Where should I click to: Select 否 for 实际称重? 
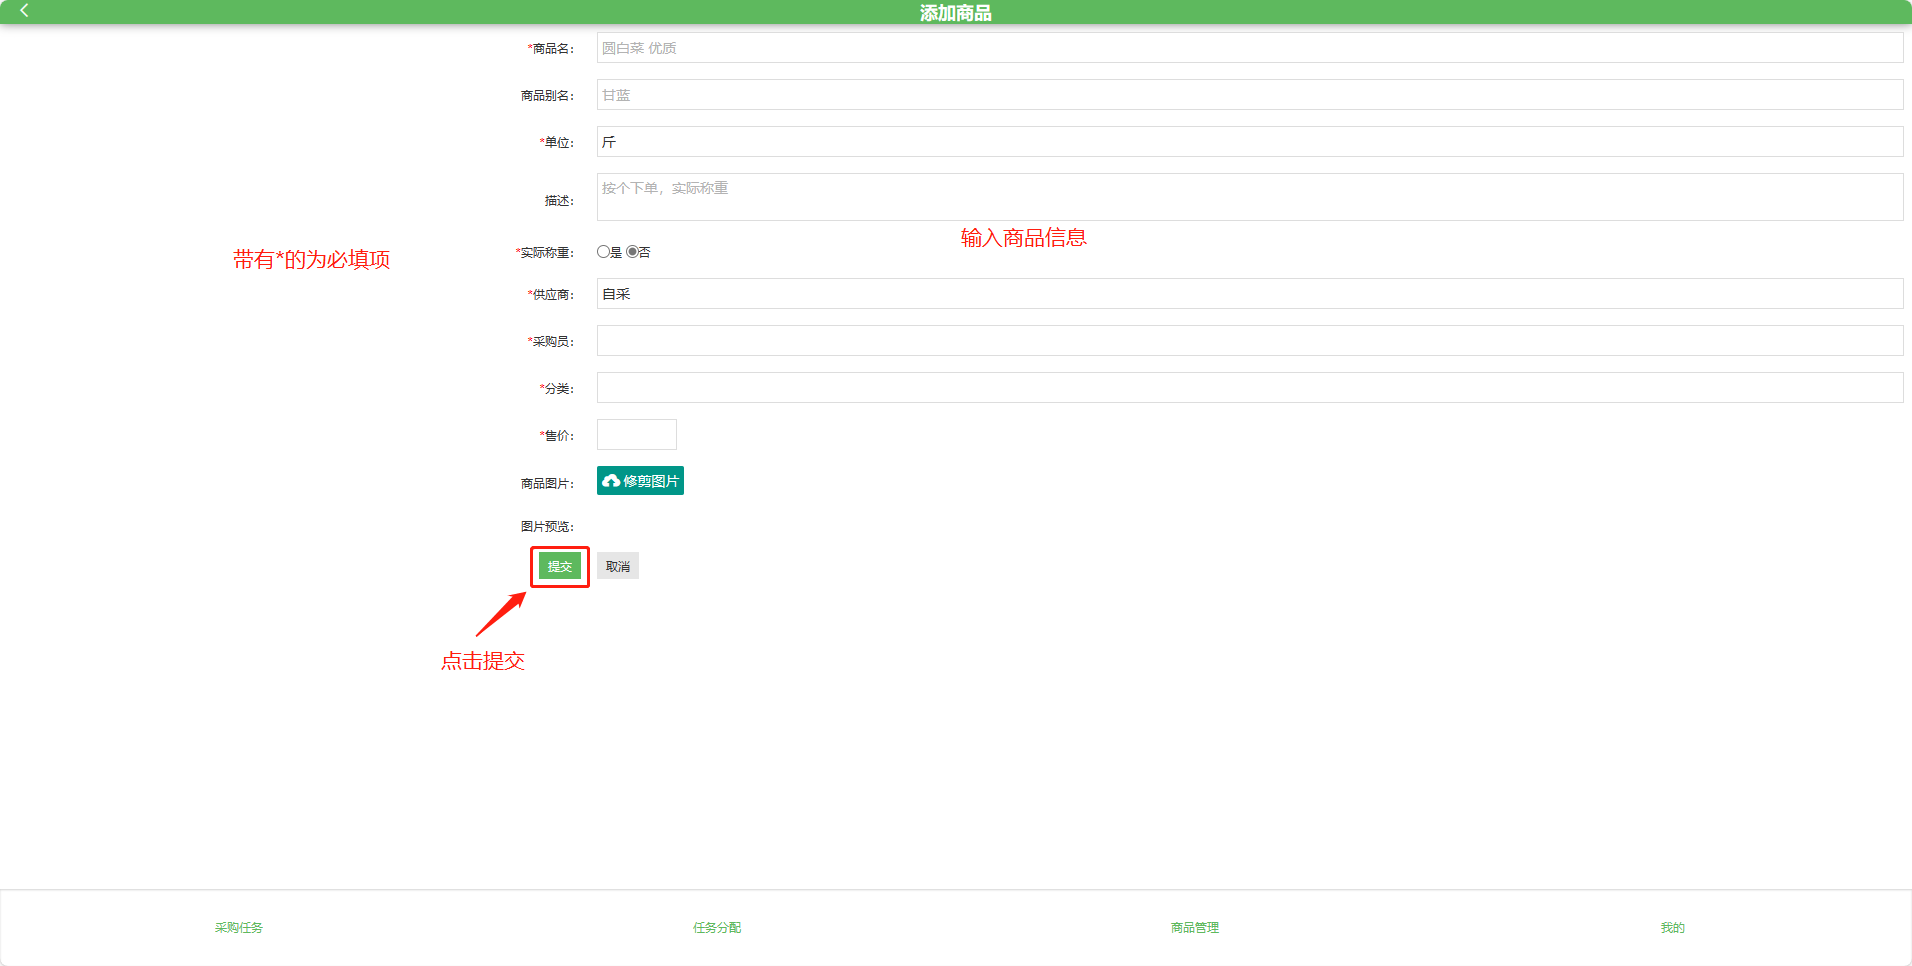click(x=632, y=252)
